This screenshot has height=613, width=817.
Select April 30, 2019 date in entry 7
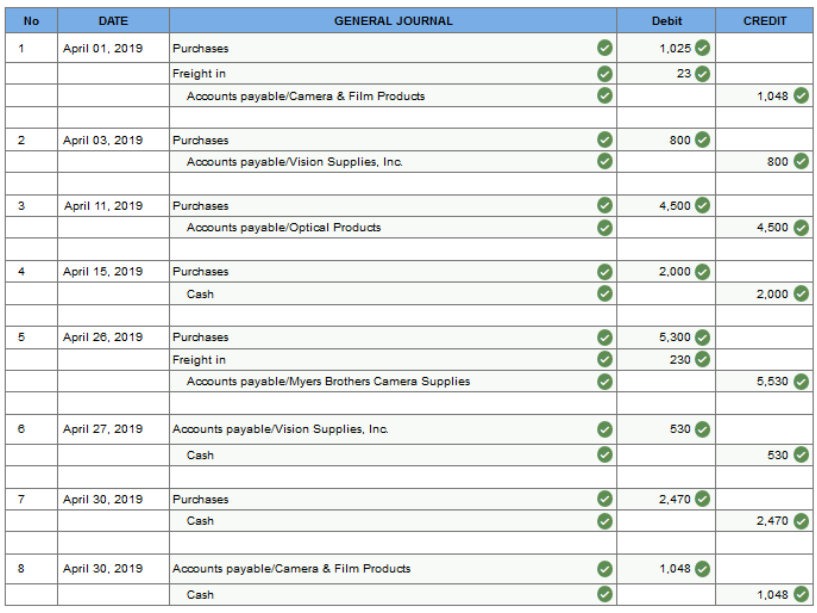tap(103, 499)
